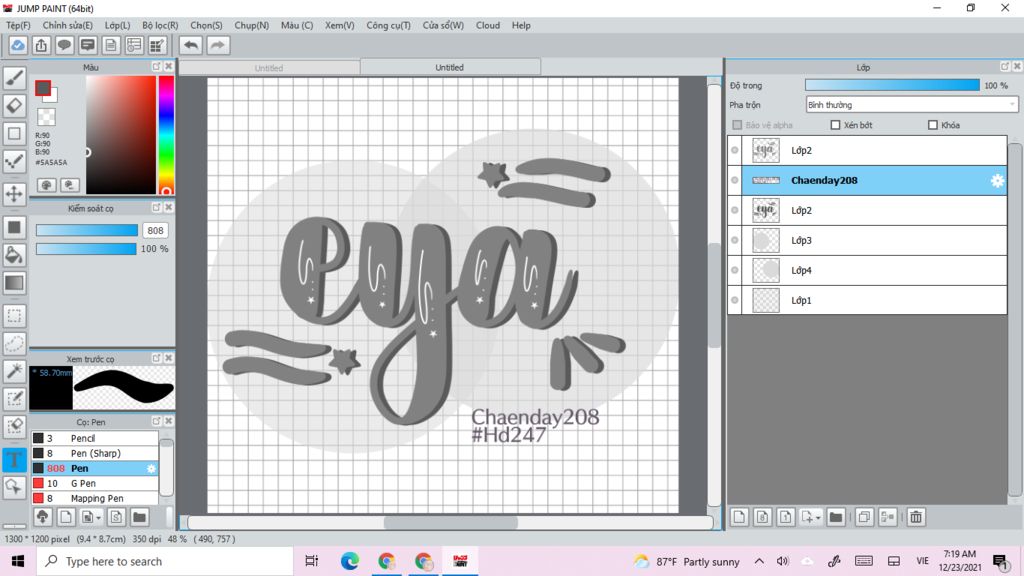Tick the Khóa lock checkbox
This screenshot has height=576, width=1024.
pos(933,125)
